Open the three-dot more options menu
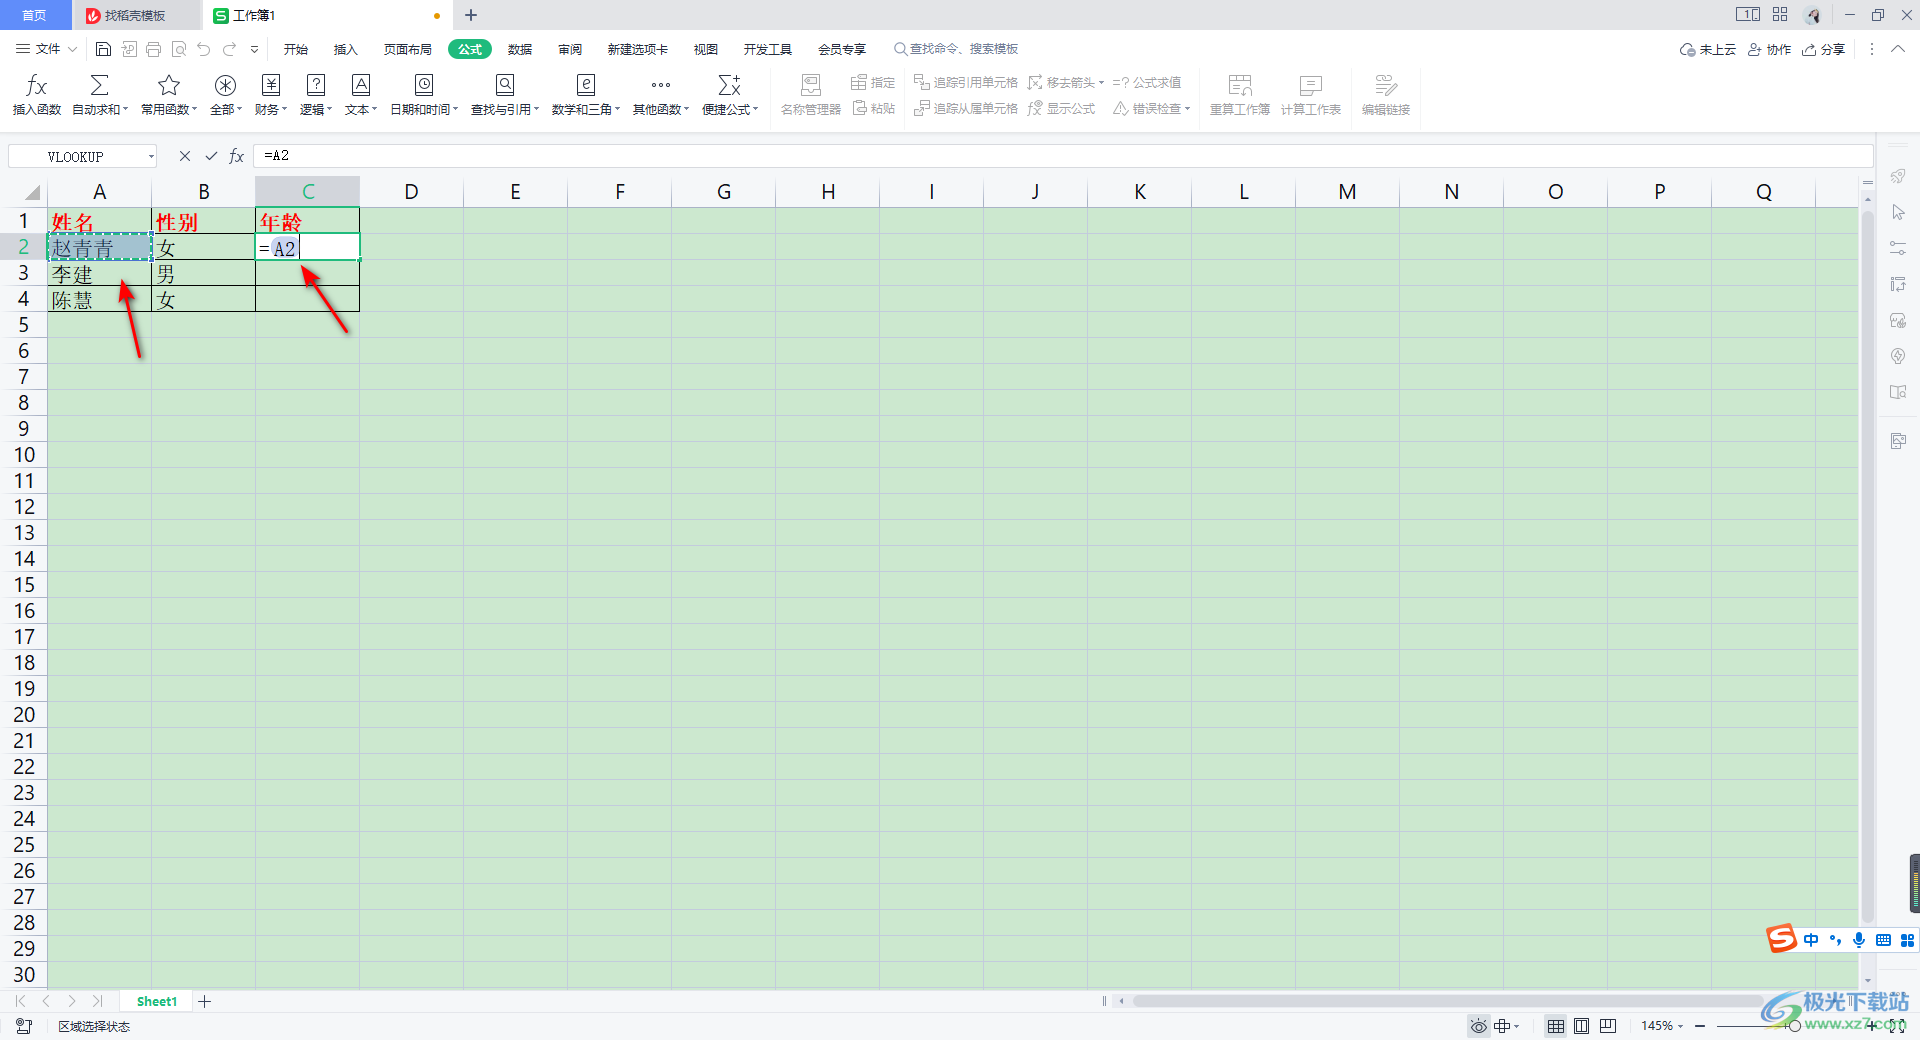Screen dimensions: 1920x1040 pos(1872,49)
